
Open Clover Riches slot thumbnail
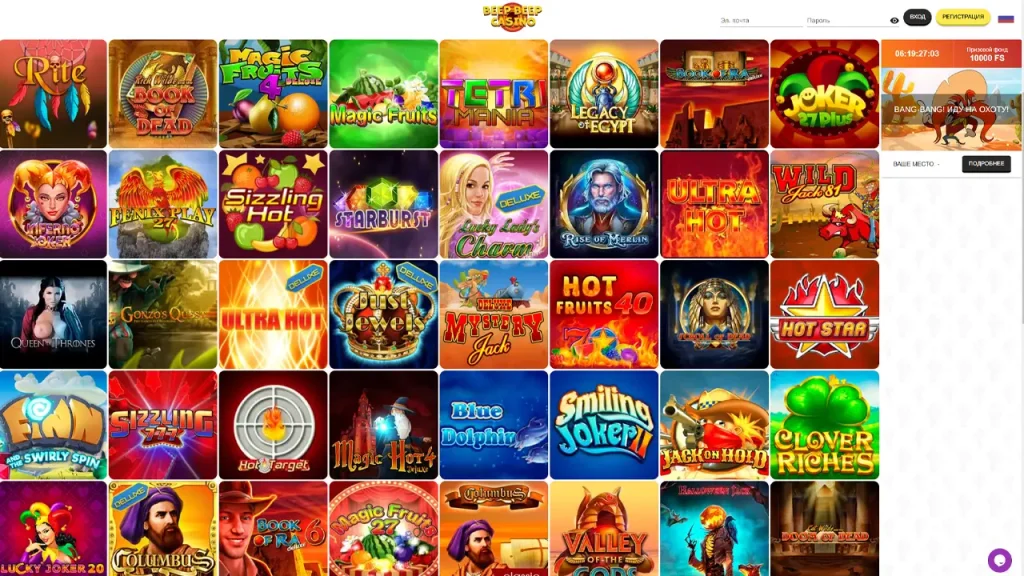pyautogui.click(x=824, y=425)
